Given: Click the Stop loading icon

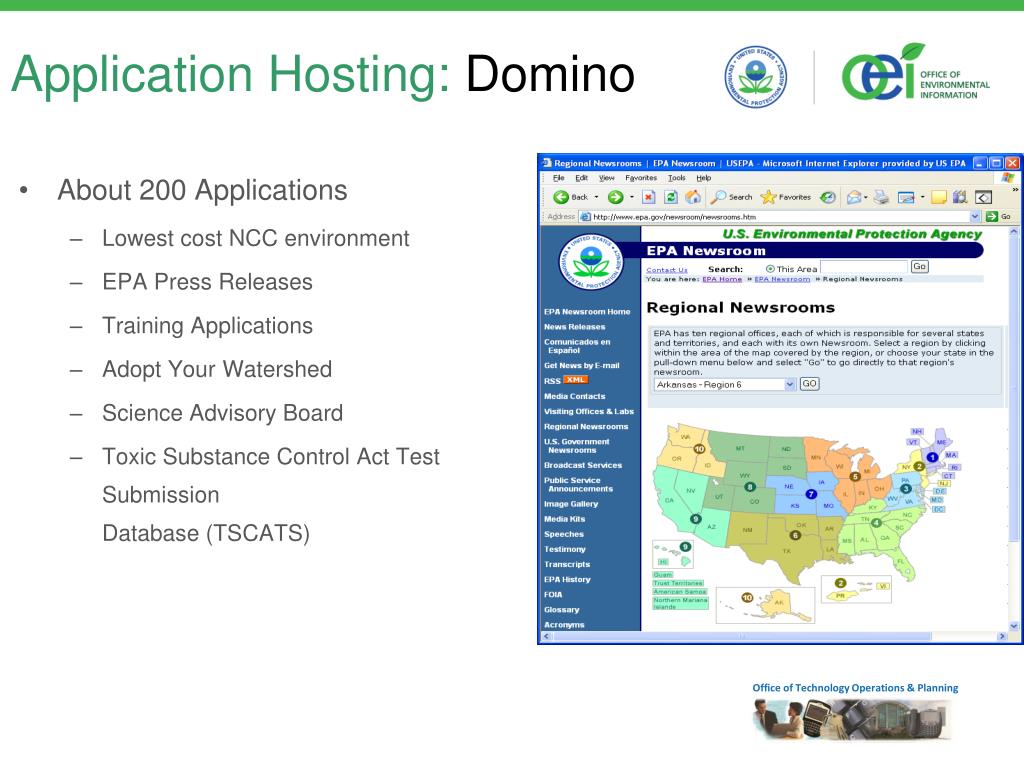Looking at the screenshot, I should pos(648,197).
